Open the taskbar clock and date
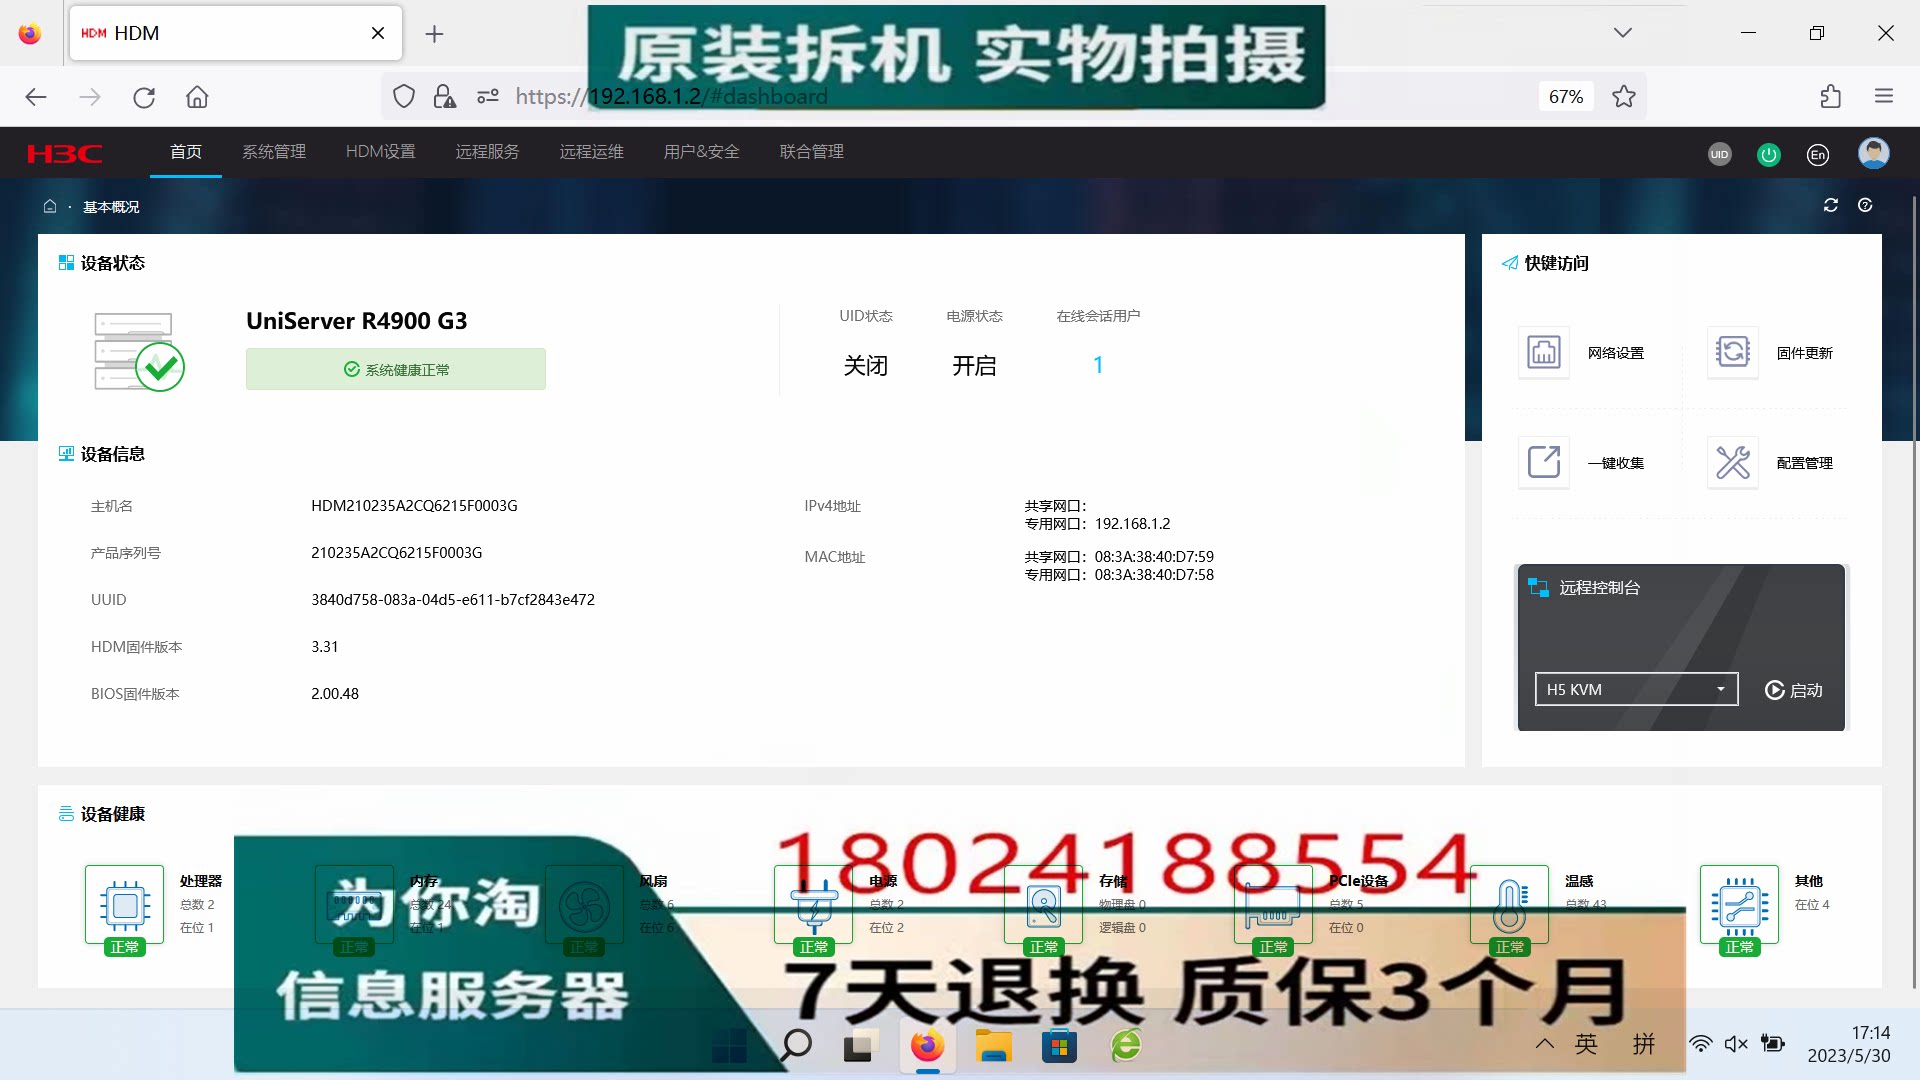The width and height of the screenshot is (1920, 1080). (1849, 1044)
